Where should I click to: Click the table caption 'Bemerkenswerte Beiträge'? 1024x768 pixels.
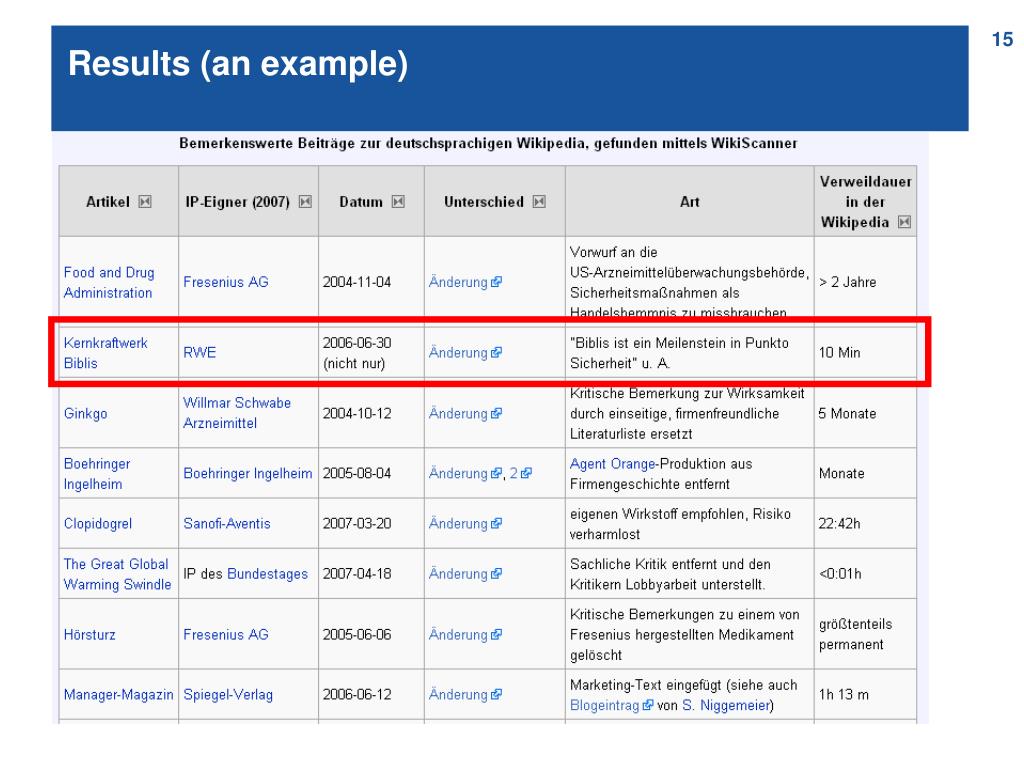[x=488, y=143]
